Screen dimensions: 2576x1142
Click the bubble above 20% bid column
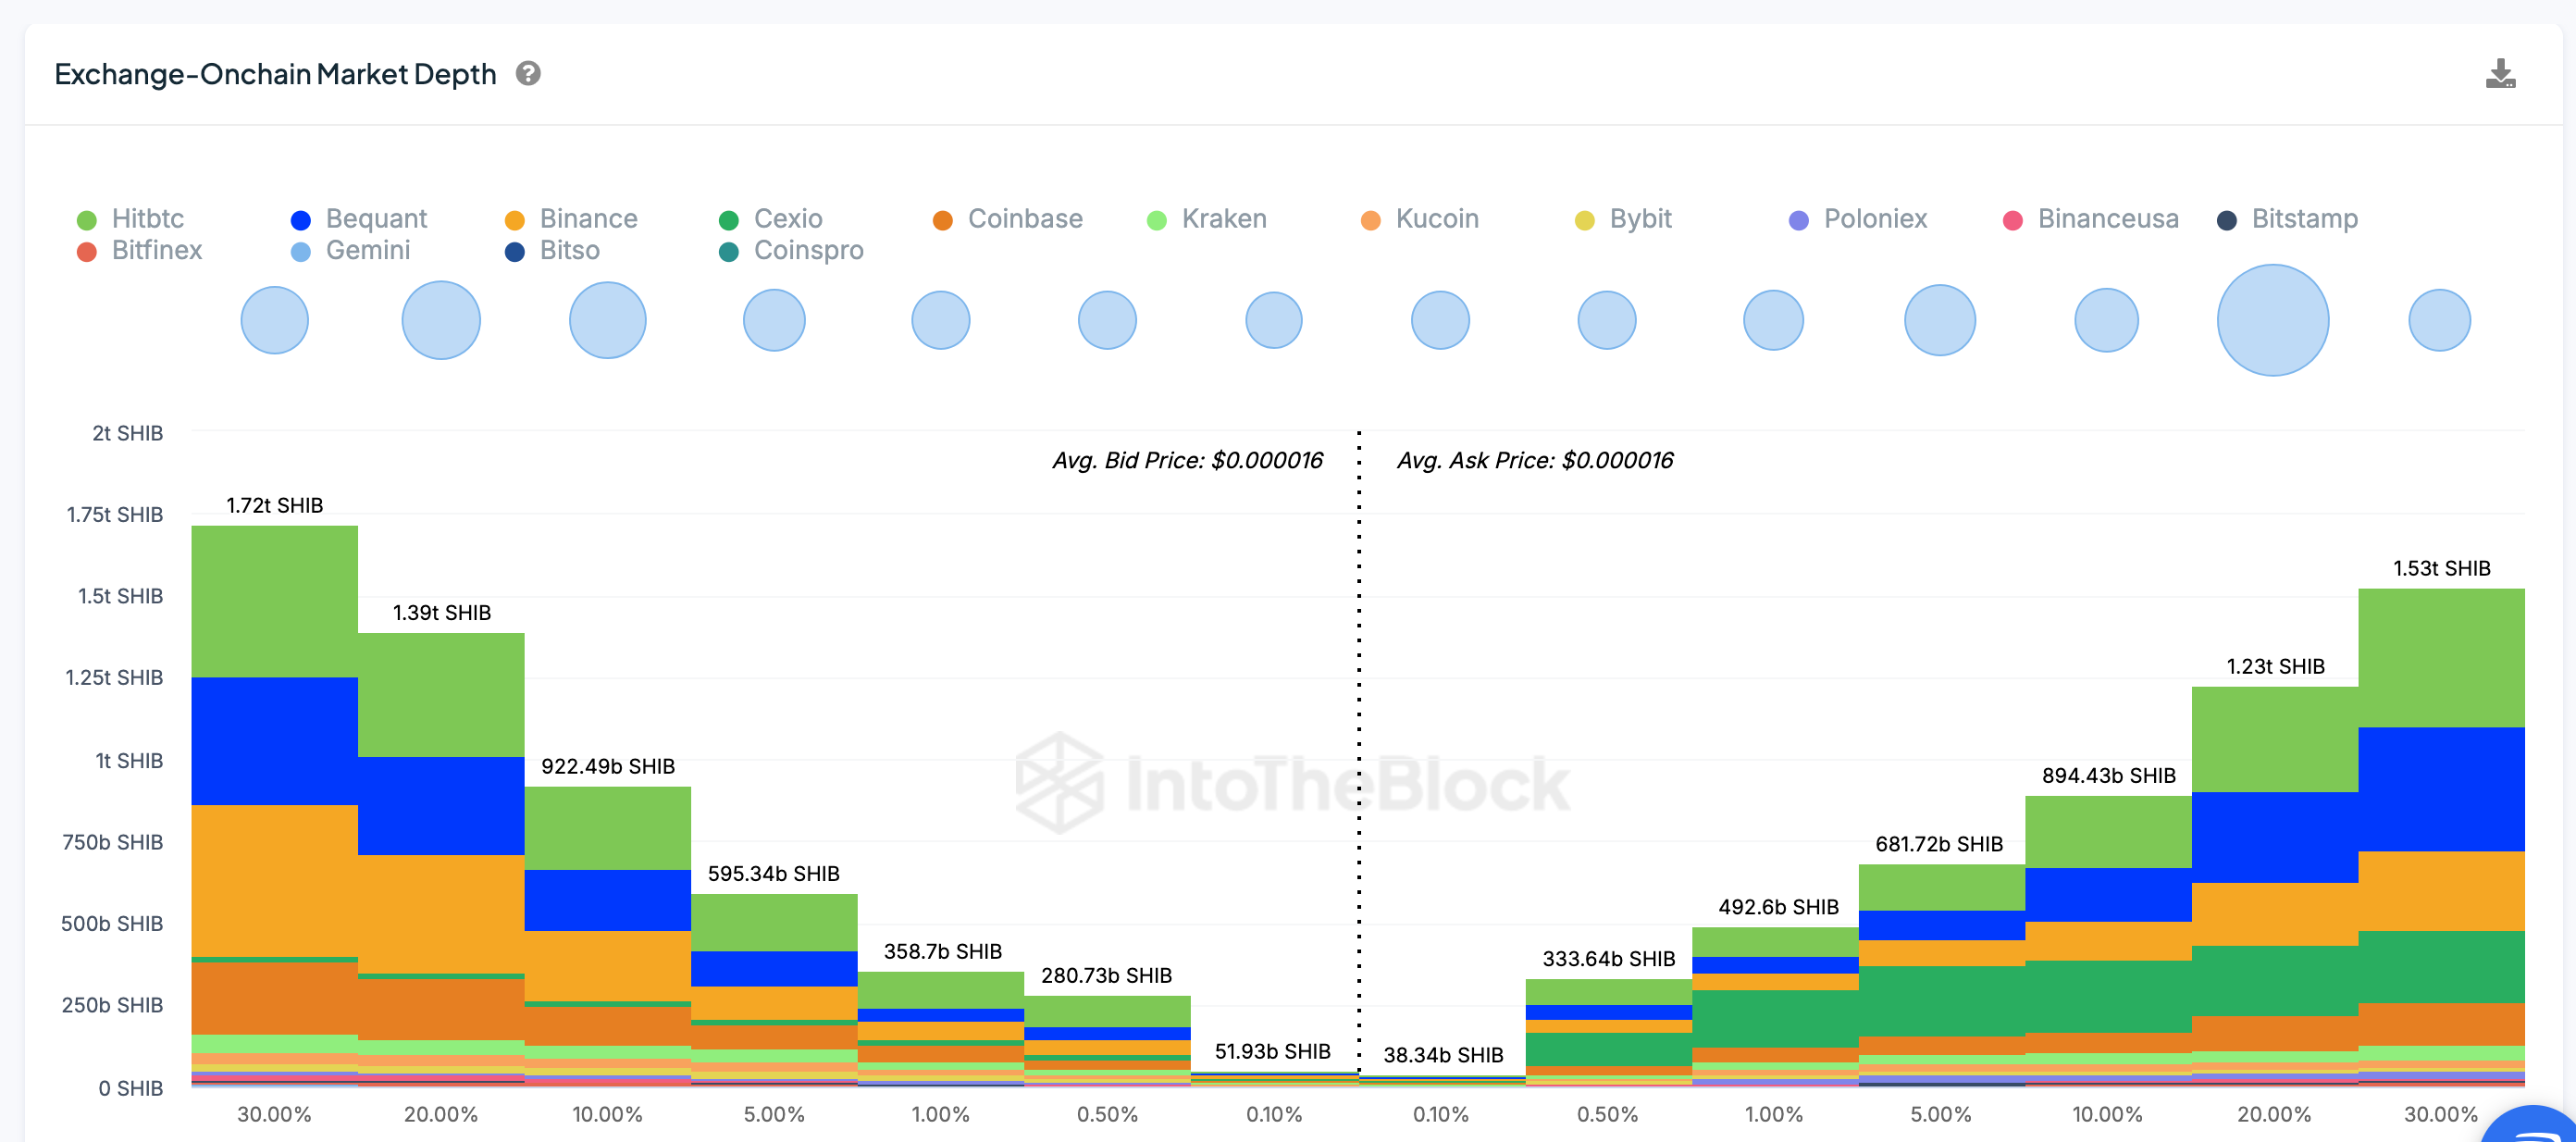tap(441, 320)
